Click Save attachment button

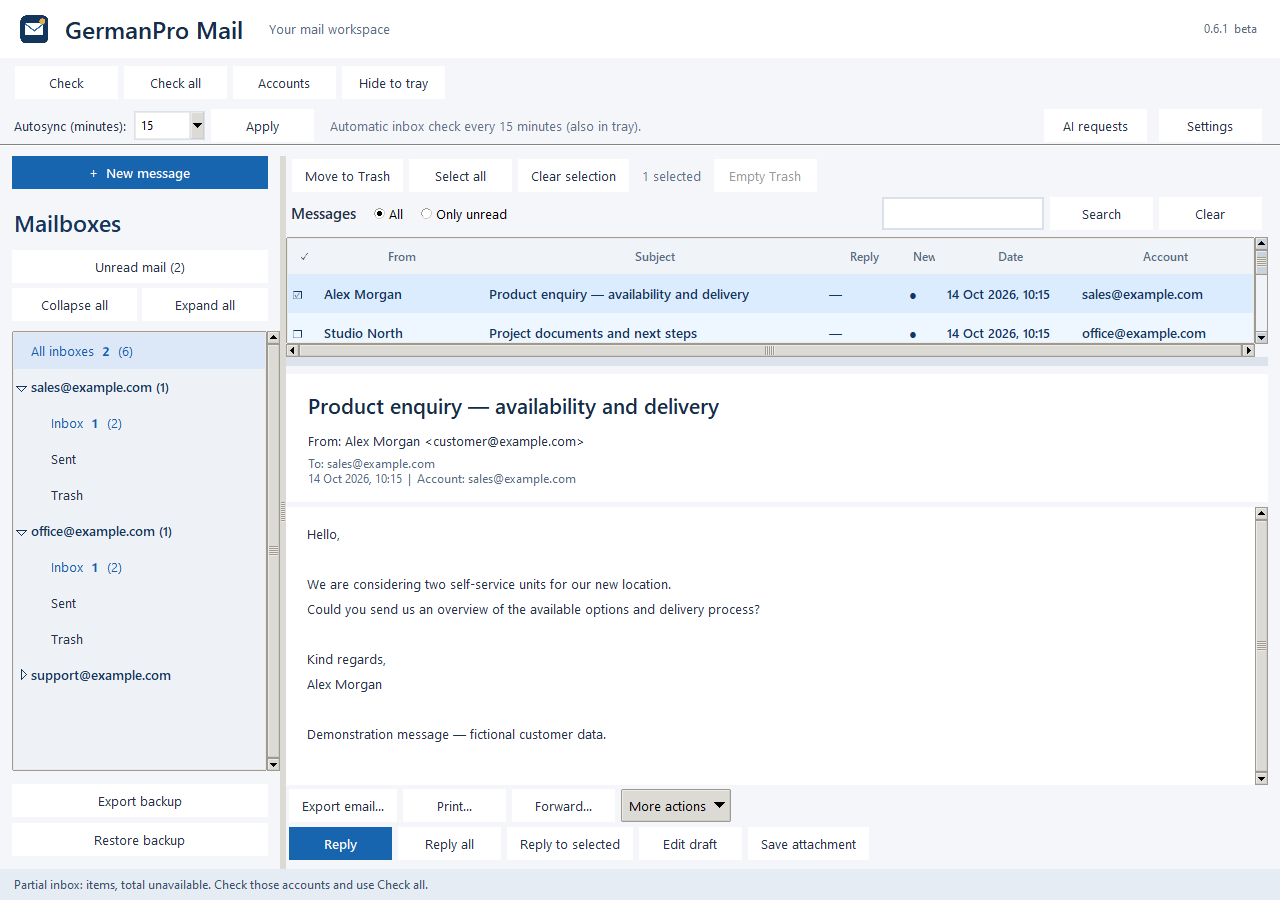click(808, 844)
